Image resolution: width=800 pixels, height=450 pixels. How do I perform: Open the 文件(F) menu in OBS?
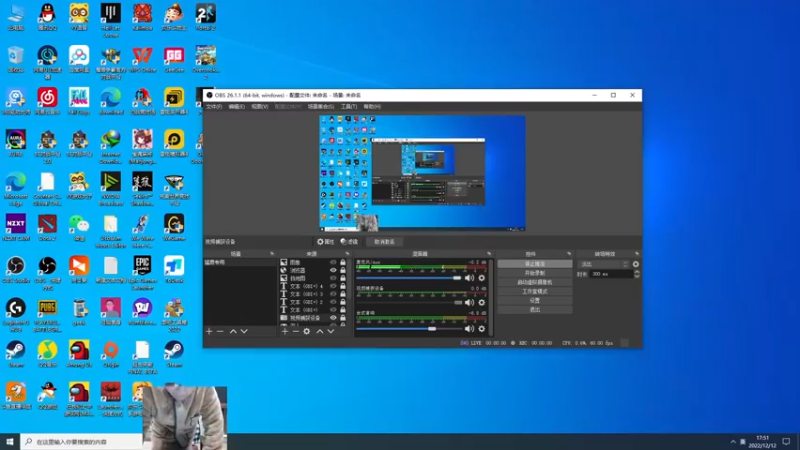[214, 107]
